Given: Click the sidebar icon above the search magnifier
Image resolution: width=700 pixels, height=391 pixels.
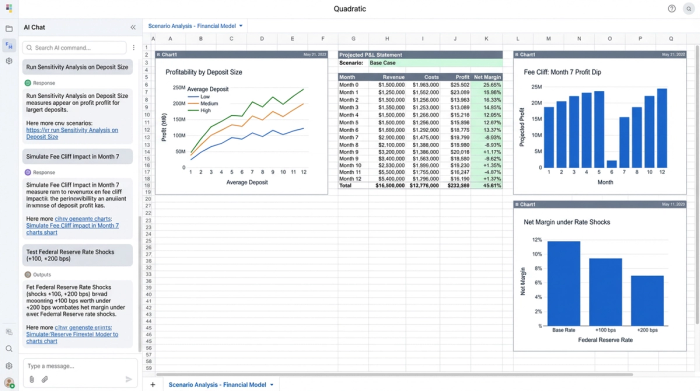Looking at the screenshot, I should click(9, 332).
